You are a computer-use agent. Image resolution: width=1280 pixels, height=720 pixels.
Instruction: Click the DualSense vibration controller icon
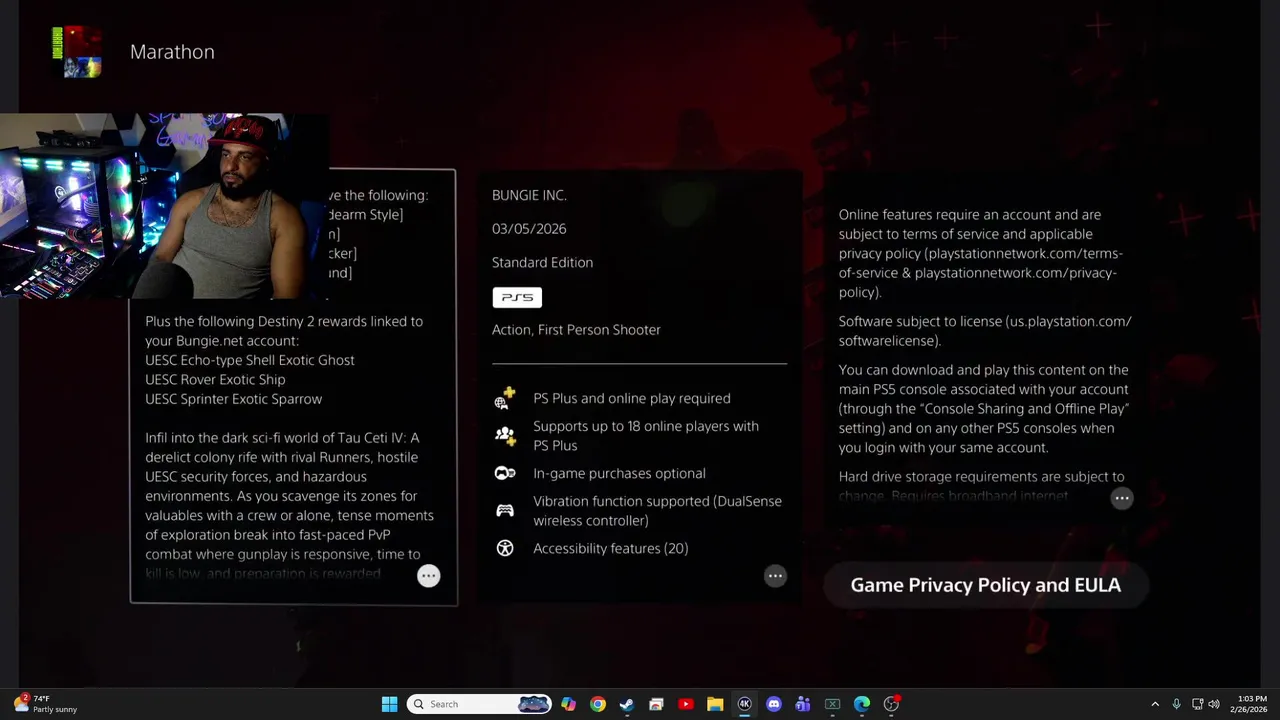[x=505, y=510]
